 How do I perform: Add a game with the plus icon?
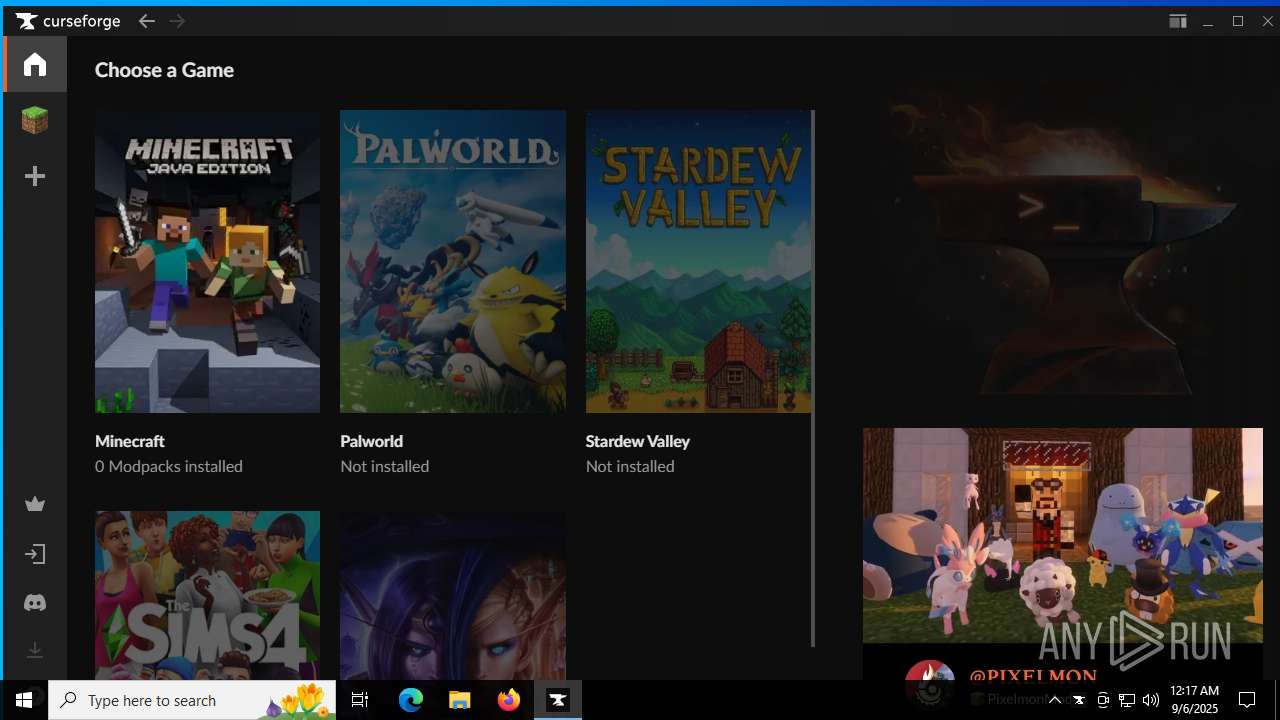click(35, 176)
